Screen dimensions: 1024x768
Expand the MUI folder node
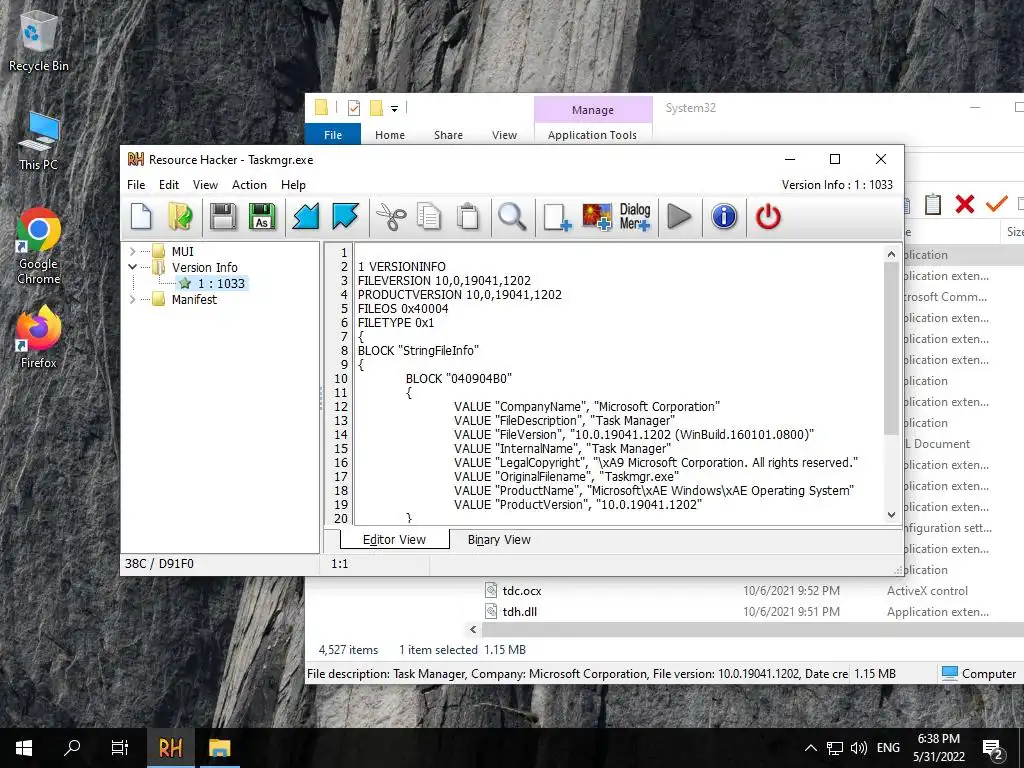133,251
